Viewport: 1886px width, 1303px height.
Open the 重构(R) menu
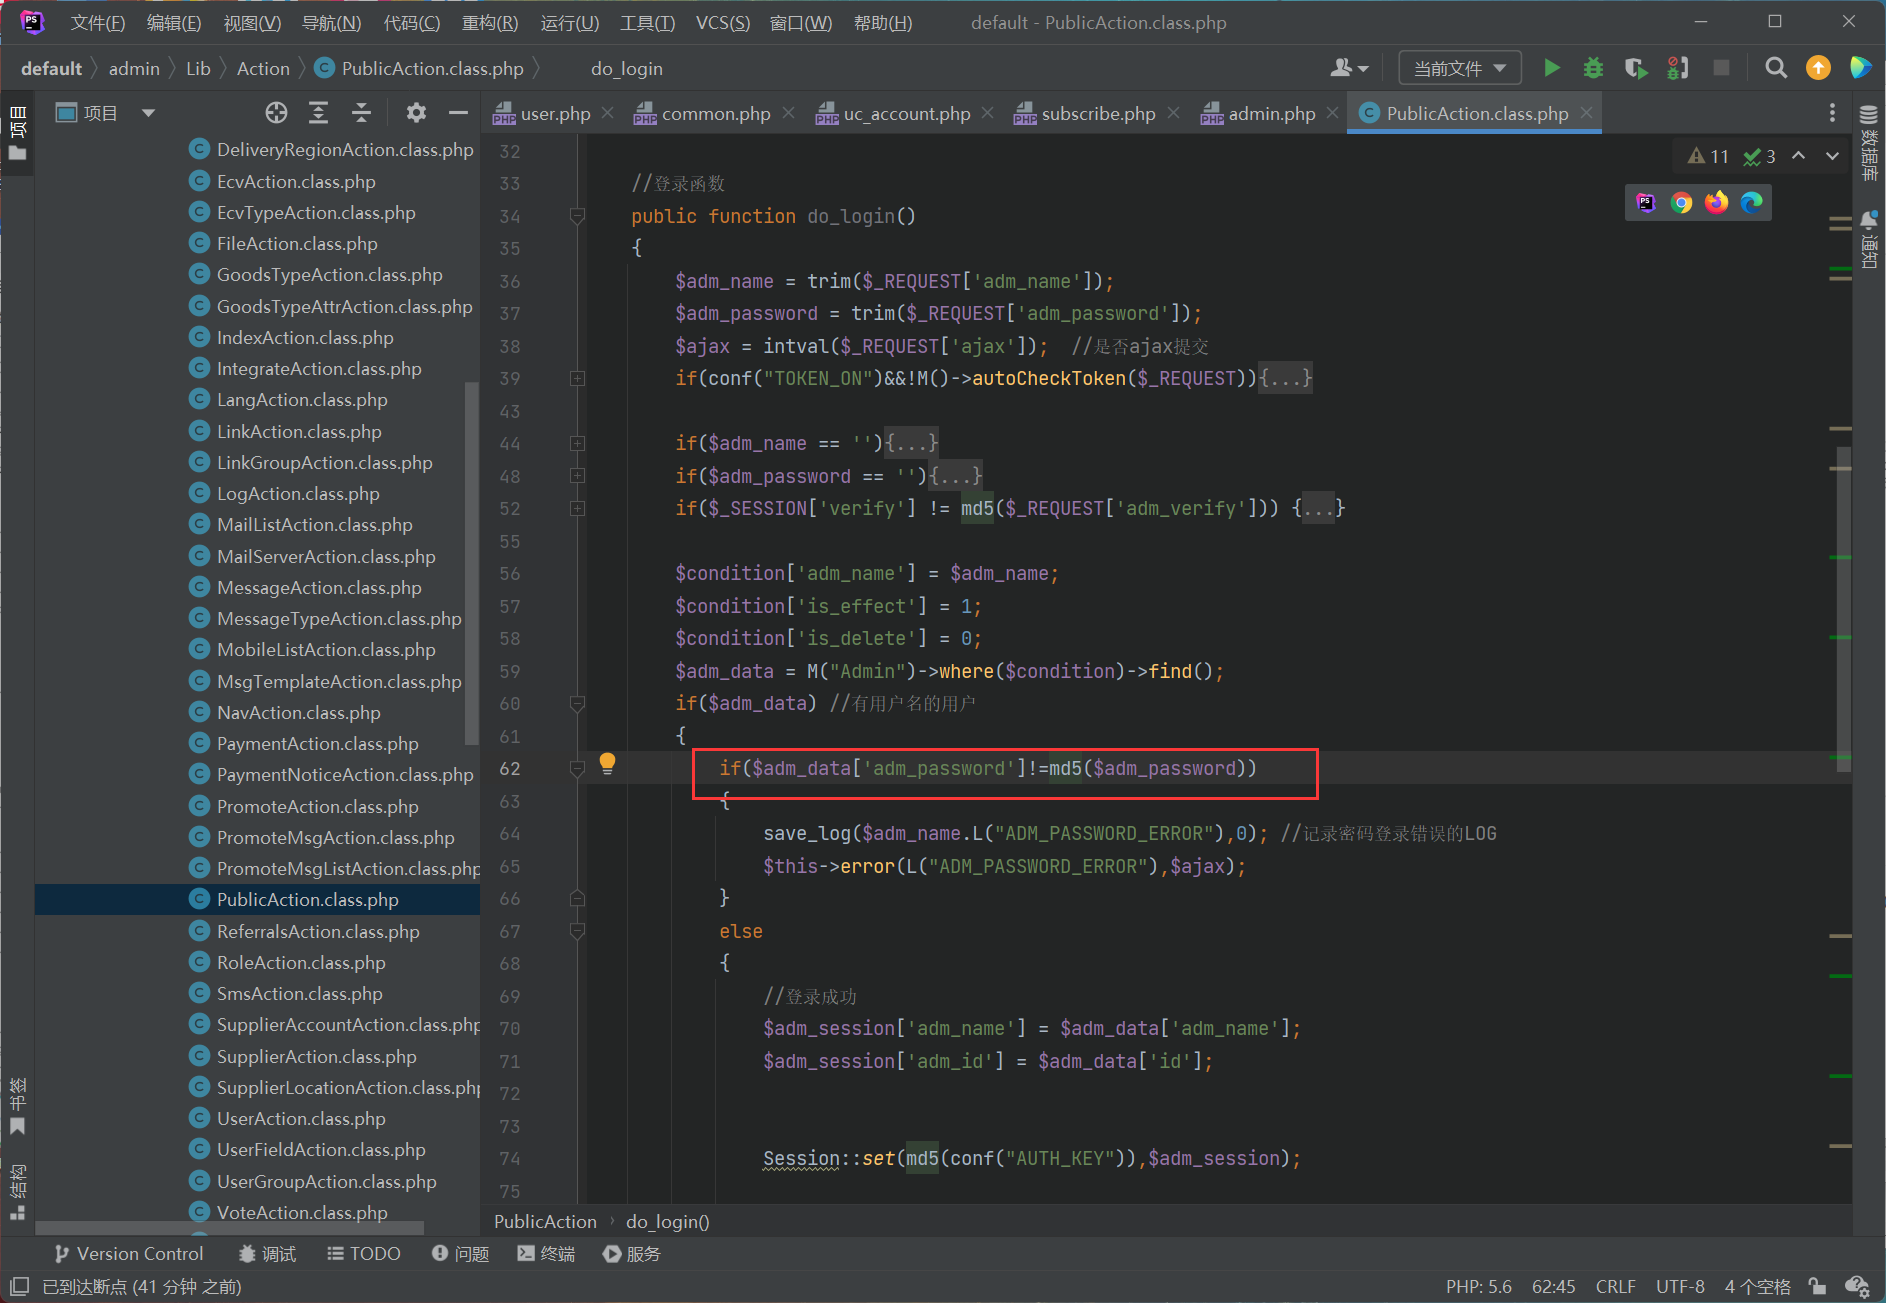point(489,22)
